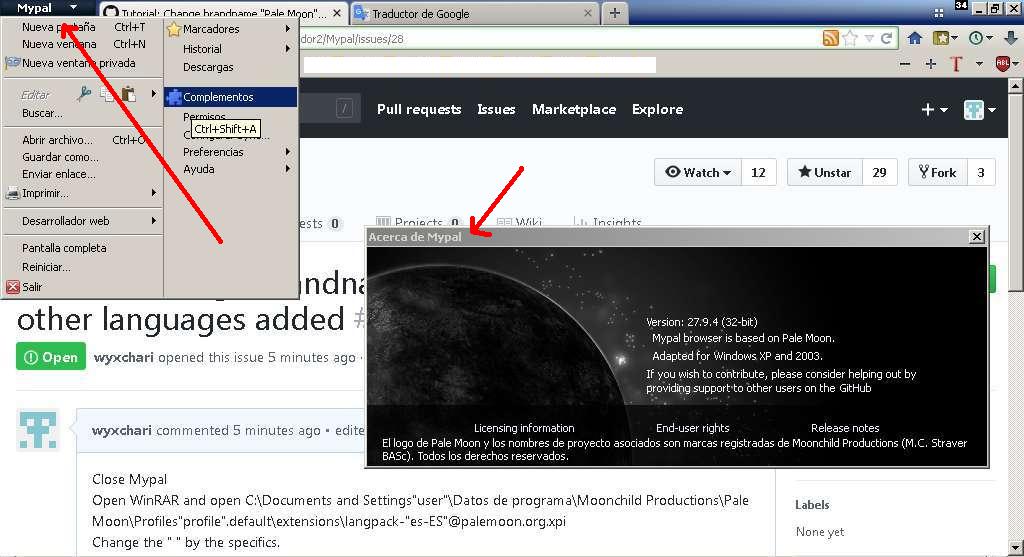Open Complementos menu entry

coord(230,97)
